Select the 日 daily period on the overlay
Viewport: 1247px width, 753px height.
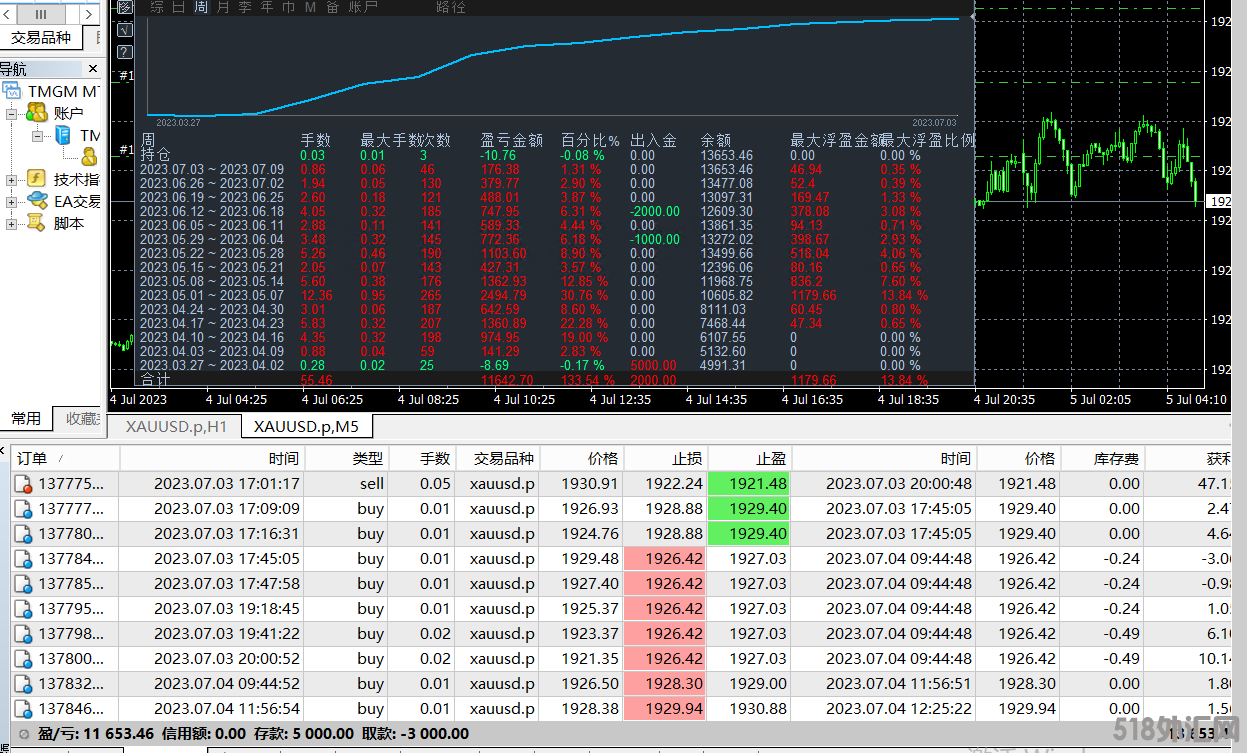pyautogui.click(x=178, y=7)
